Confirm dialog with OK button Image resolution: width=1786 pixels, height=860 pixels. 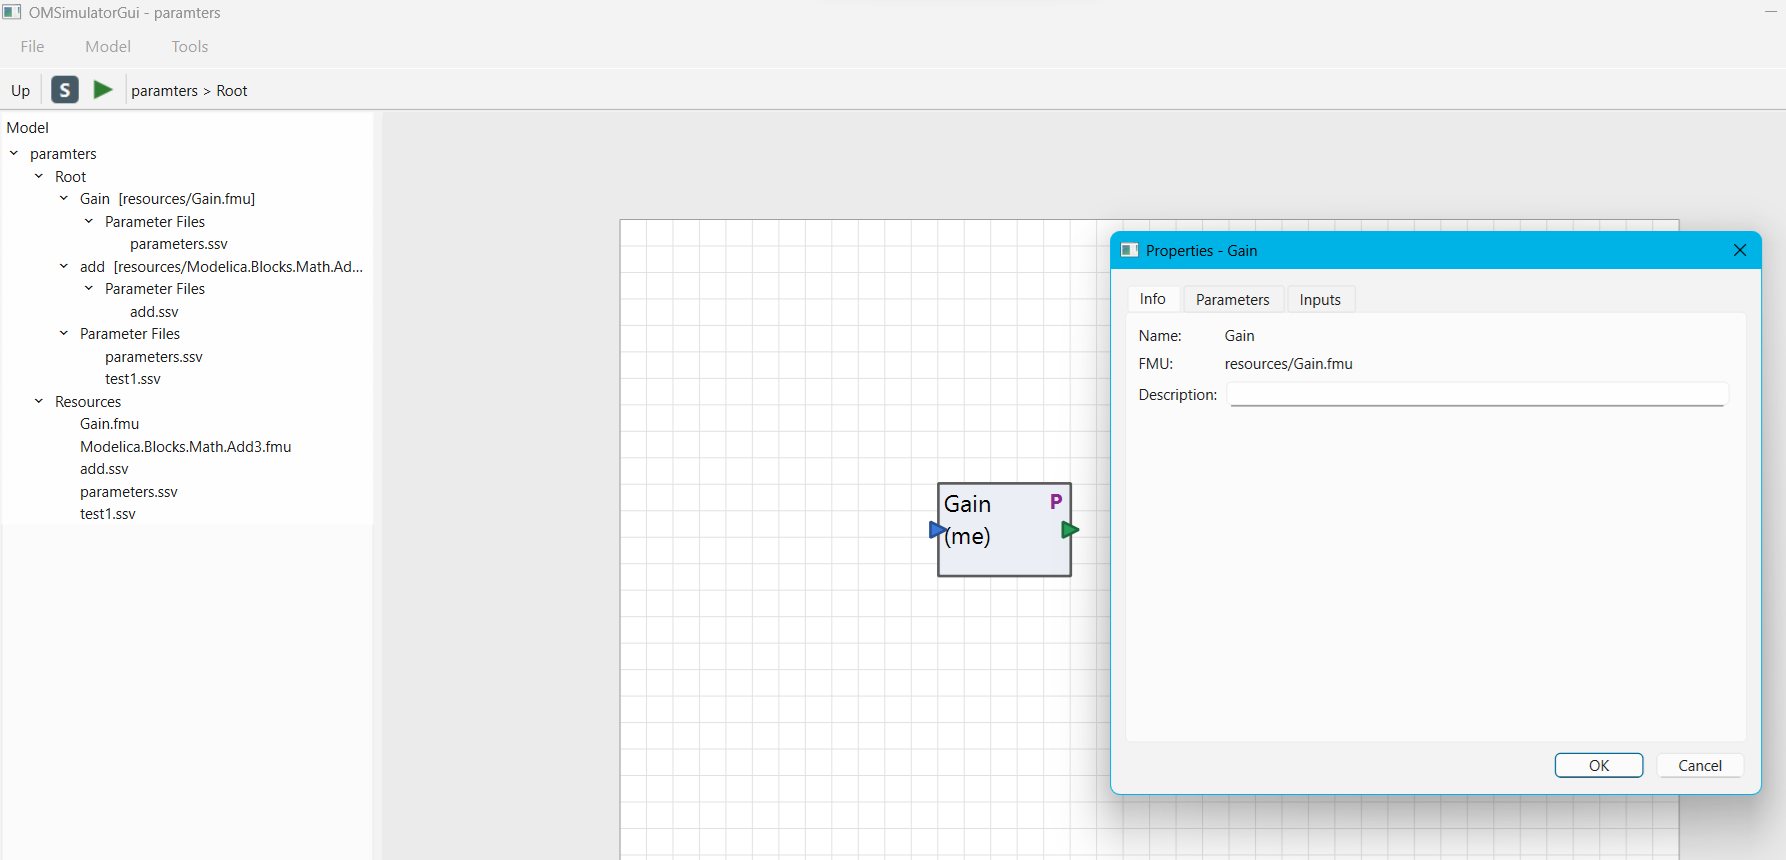tap(1599, 765)
